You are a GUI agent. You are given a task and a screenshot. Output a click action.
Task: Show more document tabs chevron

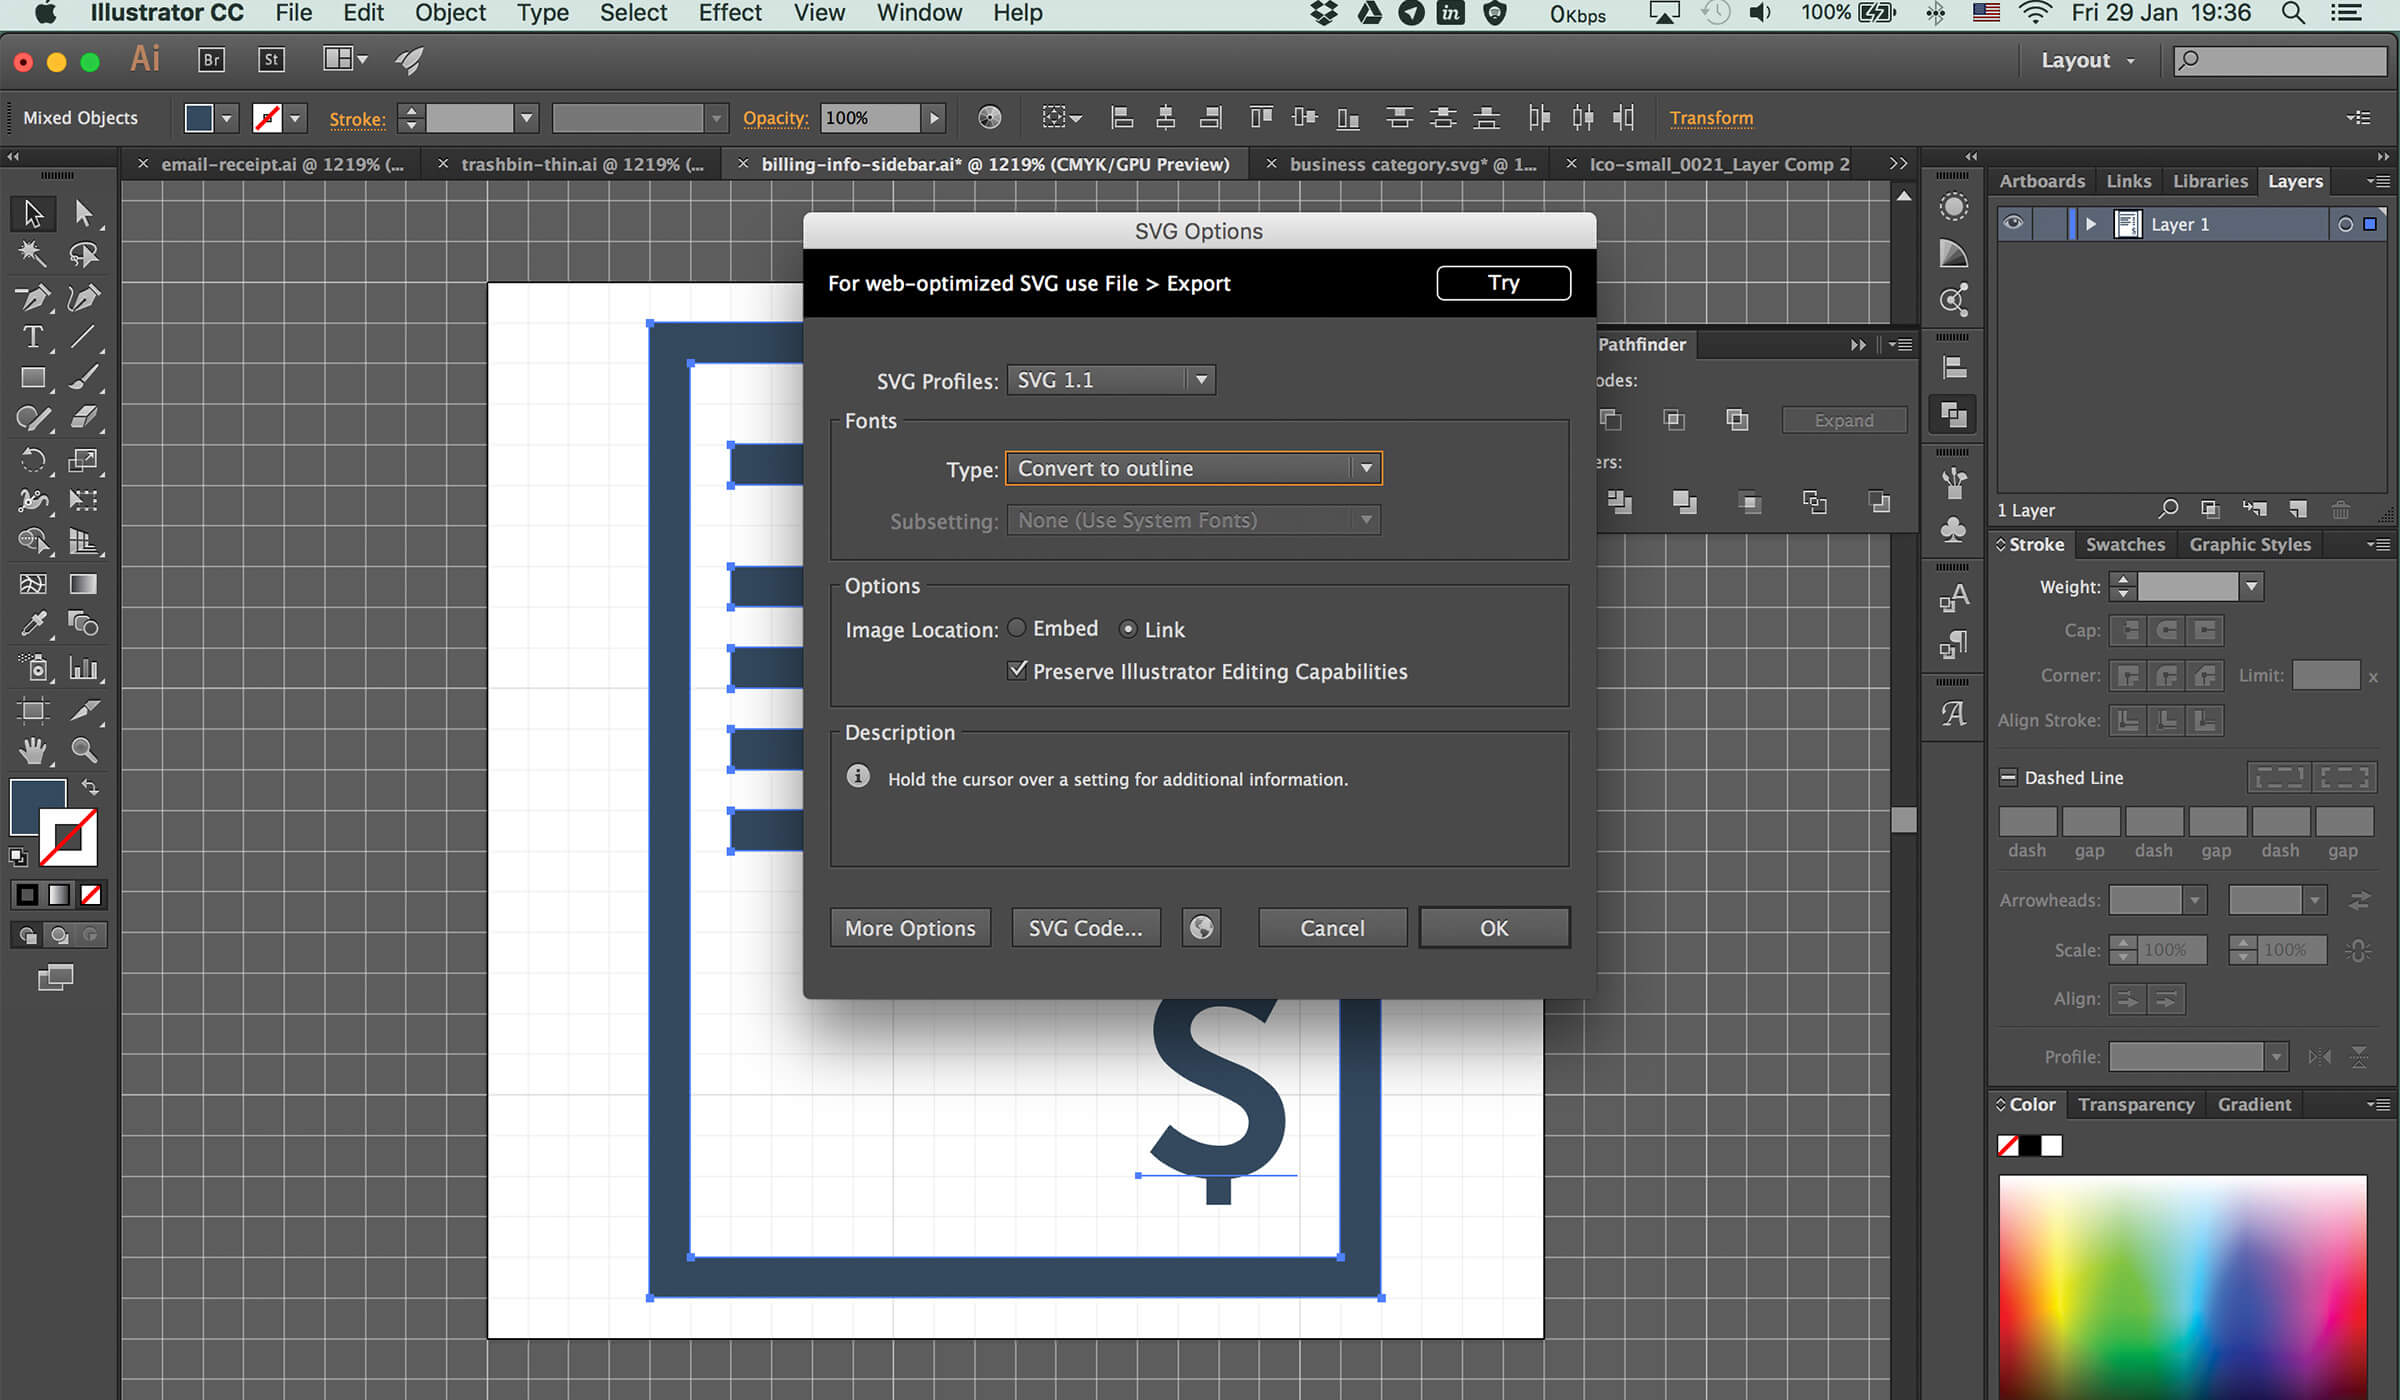1898,163
